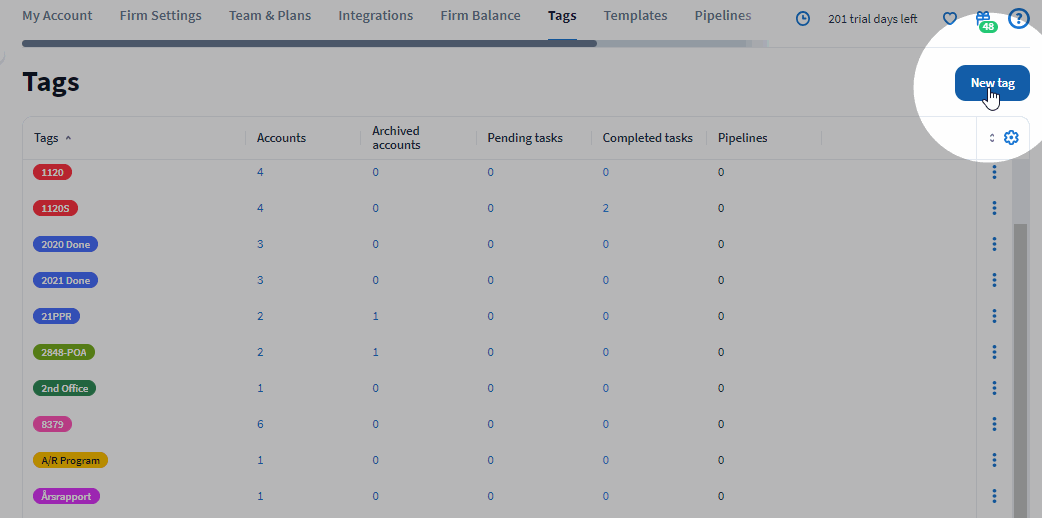This screenshot has height=518, width=1042.
Task: Click the 2848-POA green tag badge
Action: pyautogui.click(x=64, y=352)
